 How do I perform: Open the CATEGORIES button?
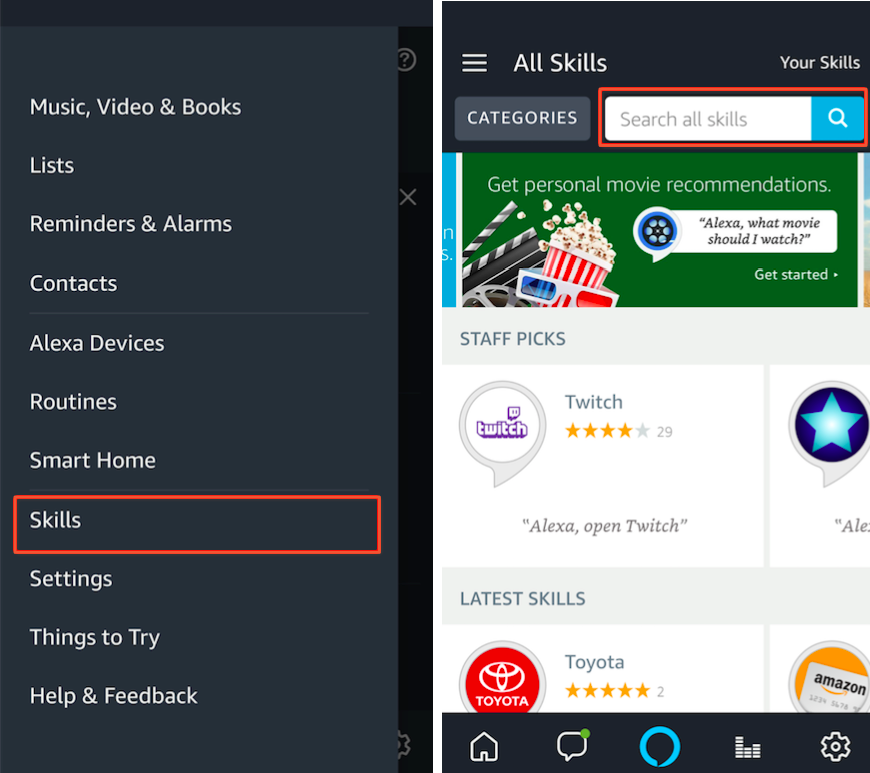tap(522, 118)
